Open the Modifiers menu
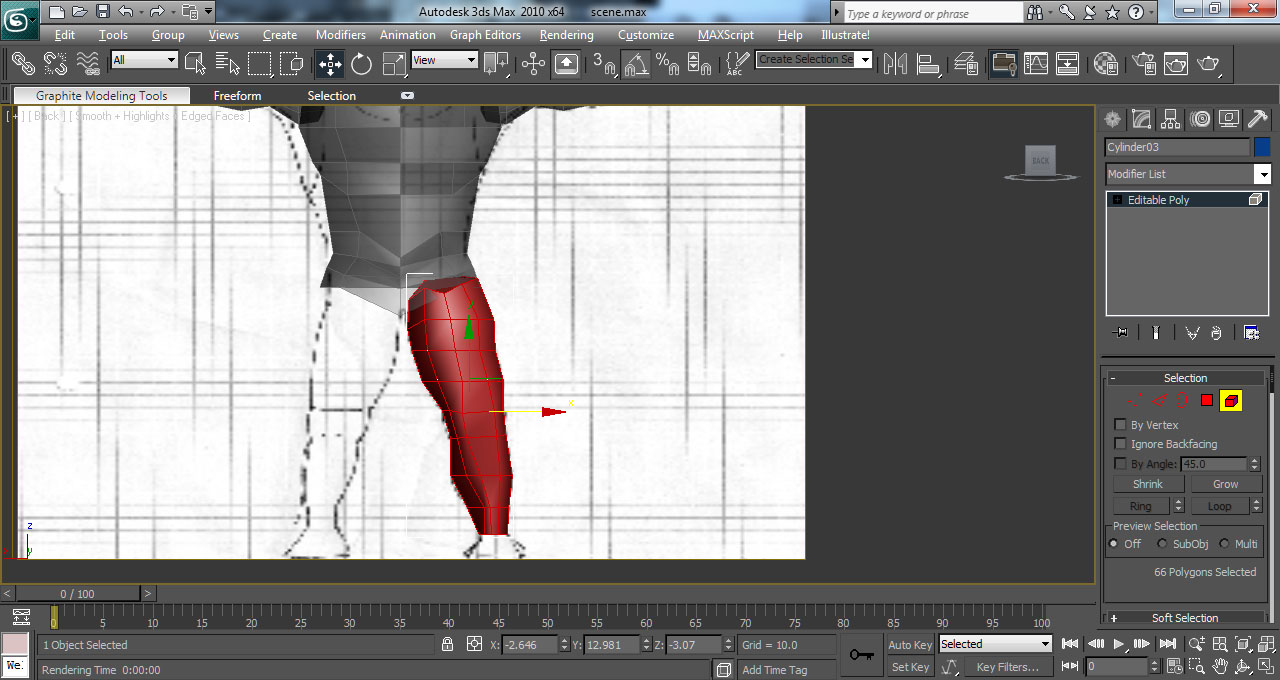 [341, 35]
